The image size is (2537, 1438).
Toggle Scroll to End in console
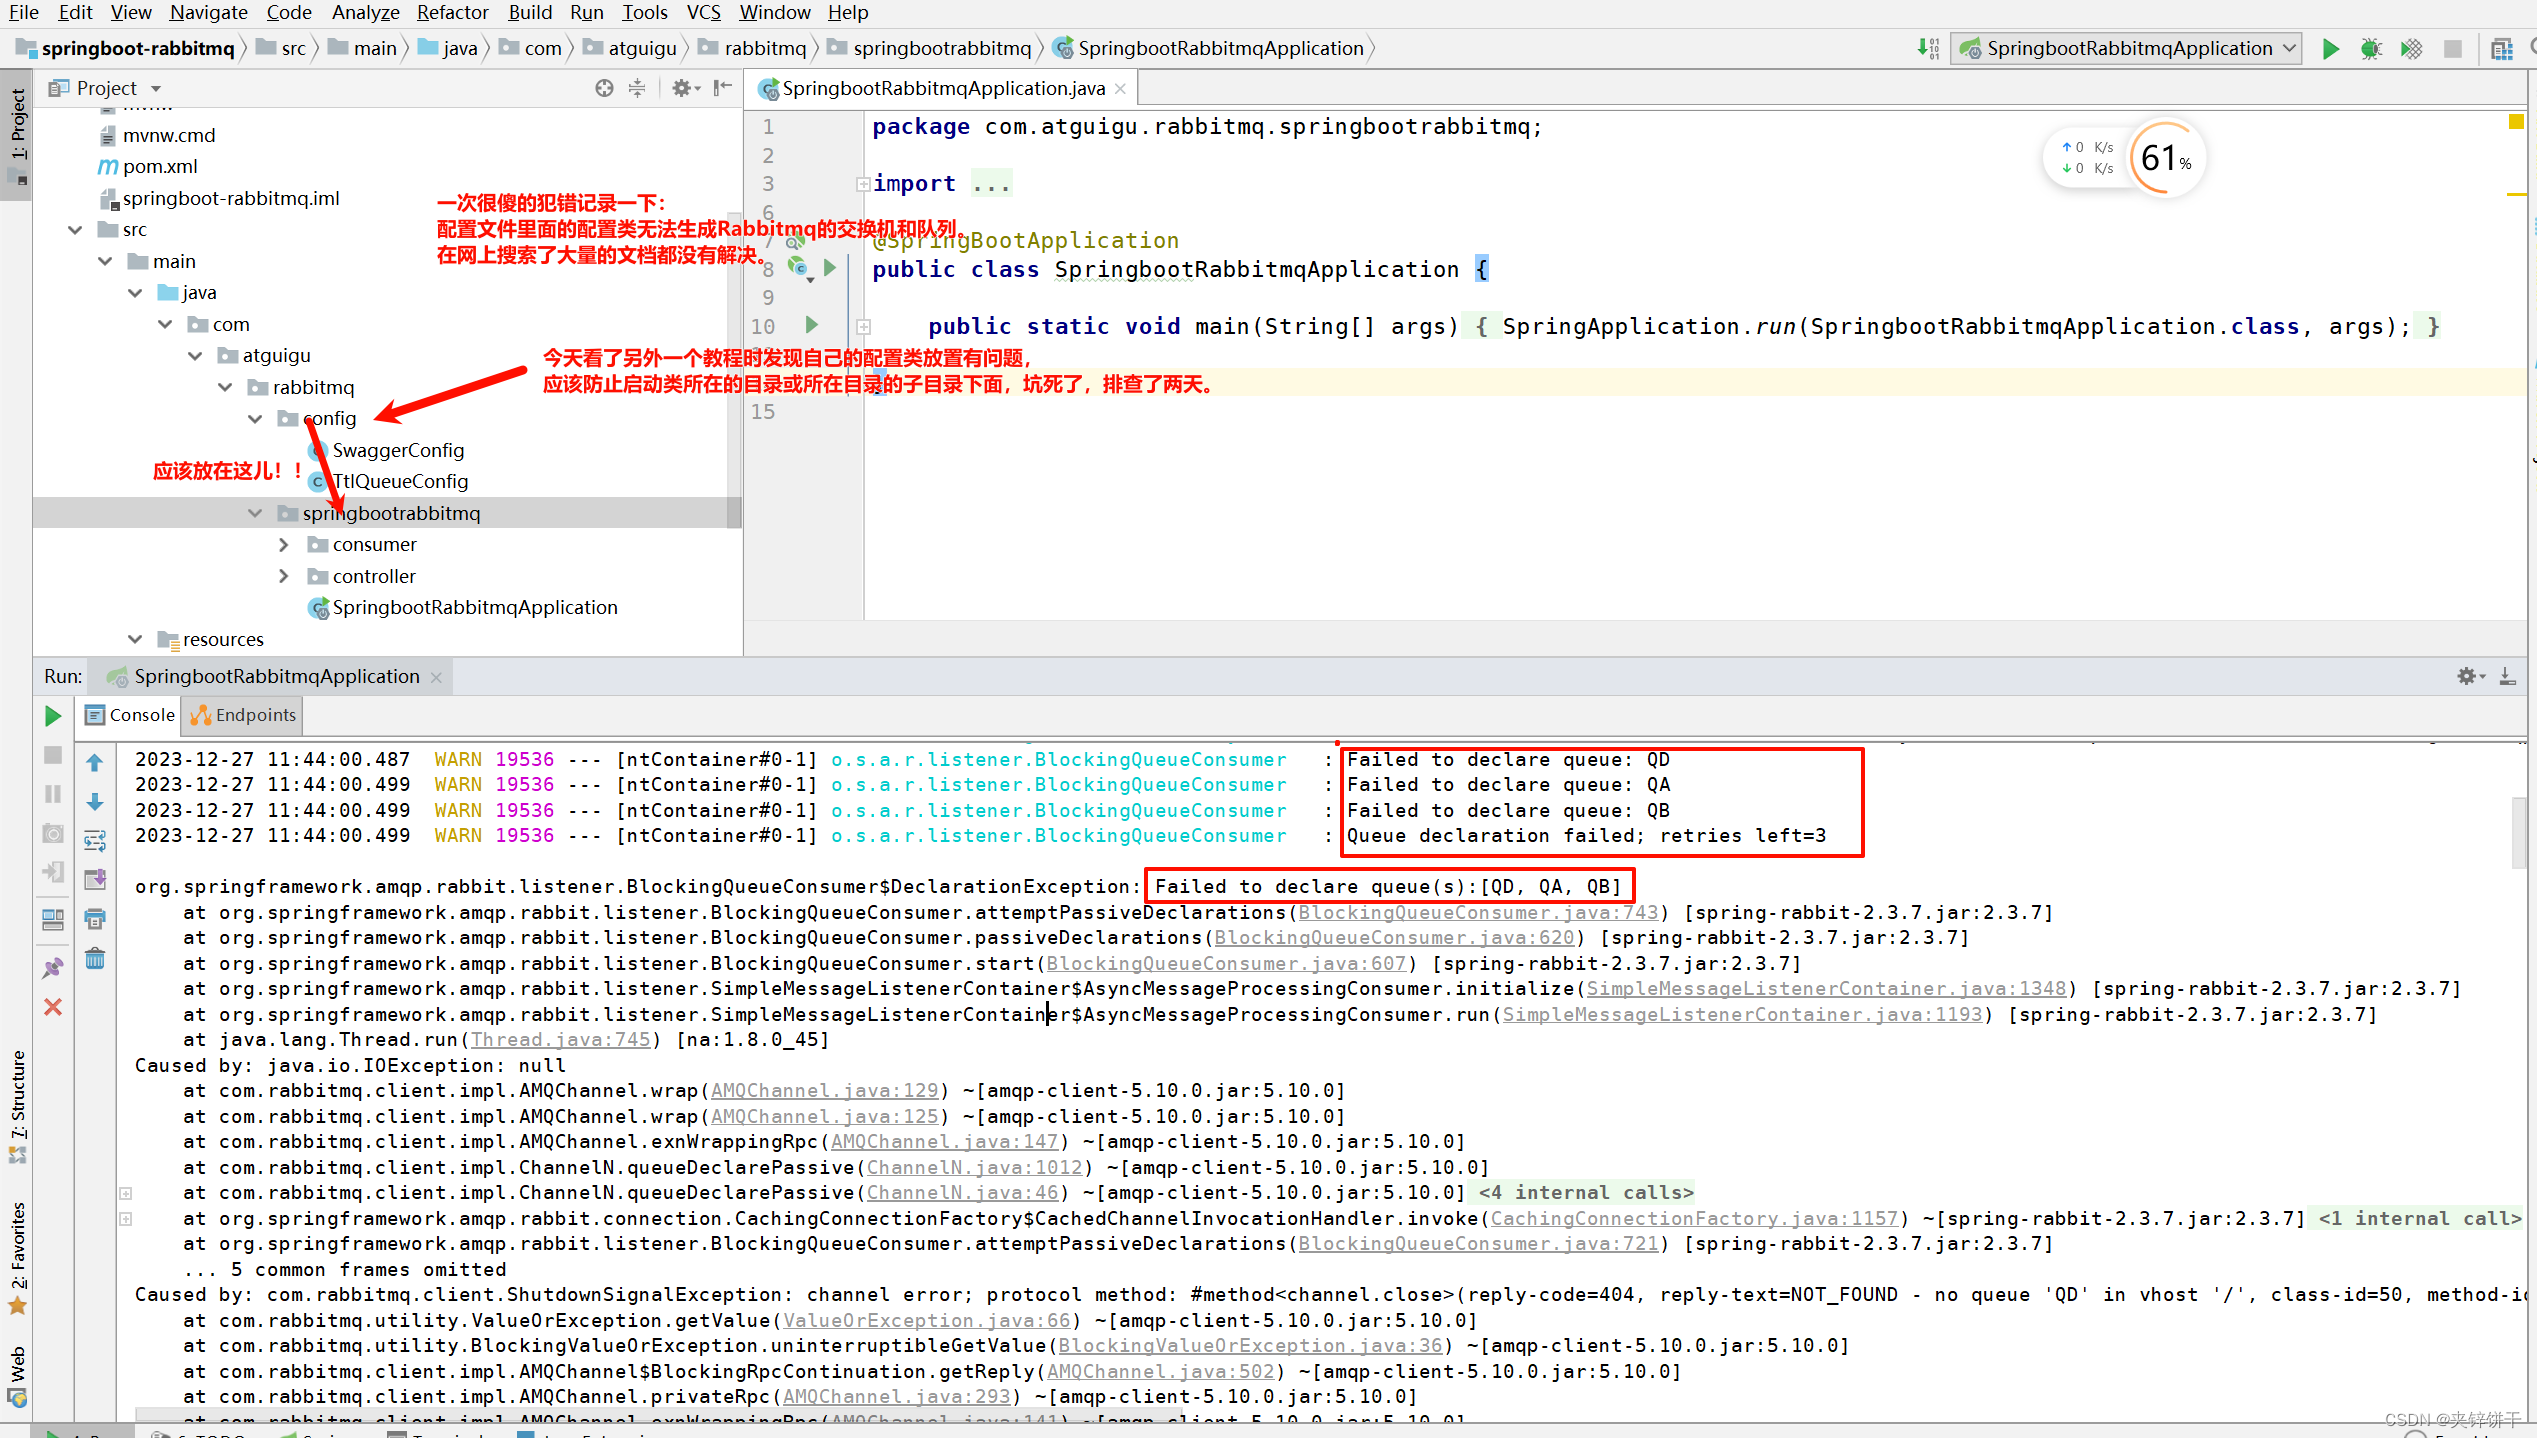pos(95,879)
